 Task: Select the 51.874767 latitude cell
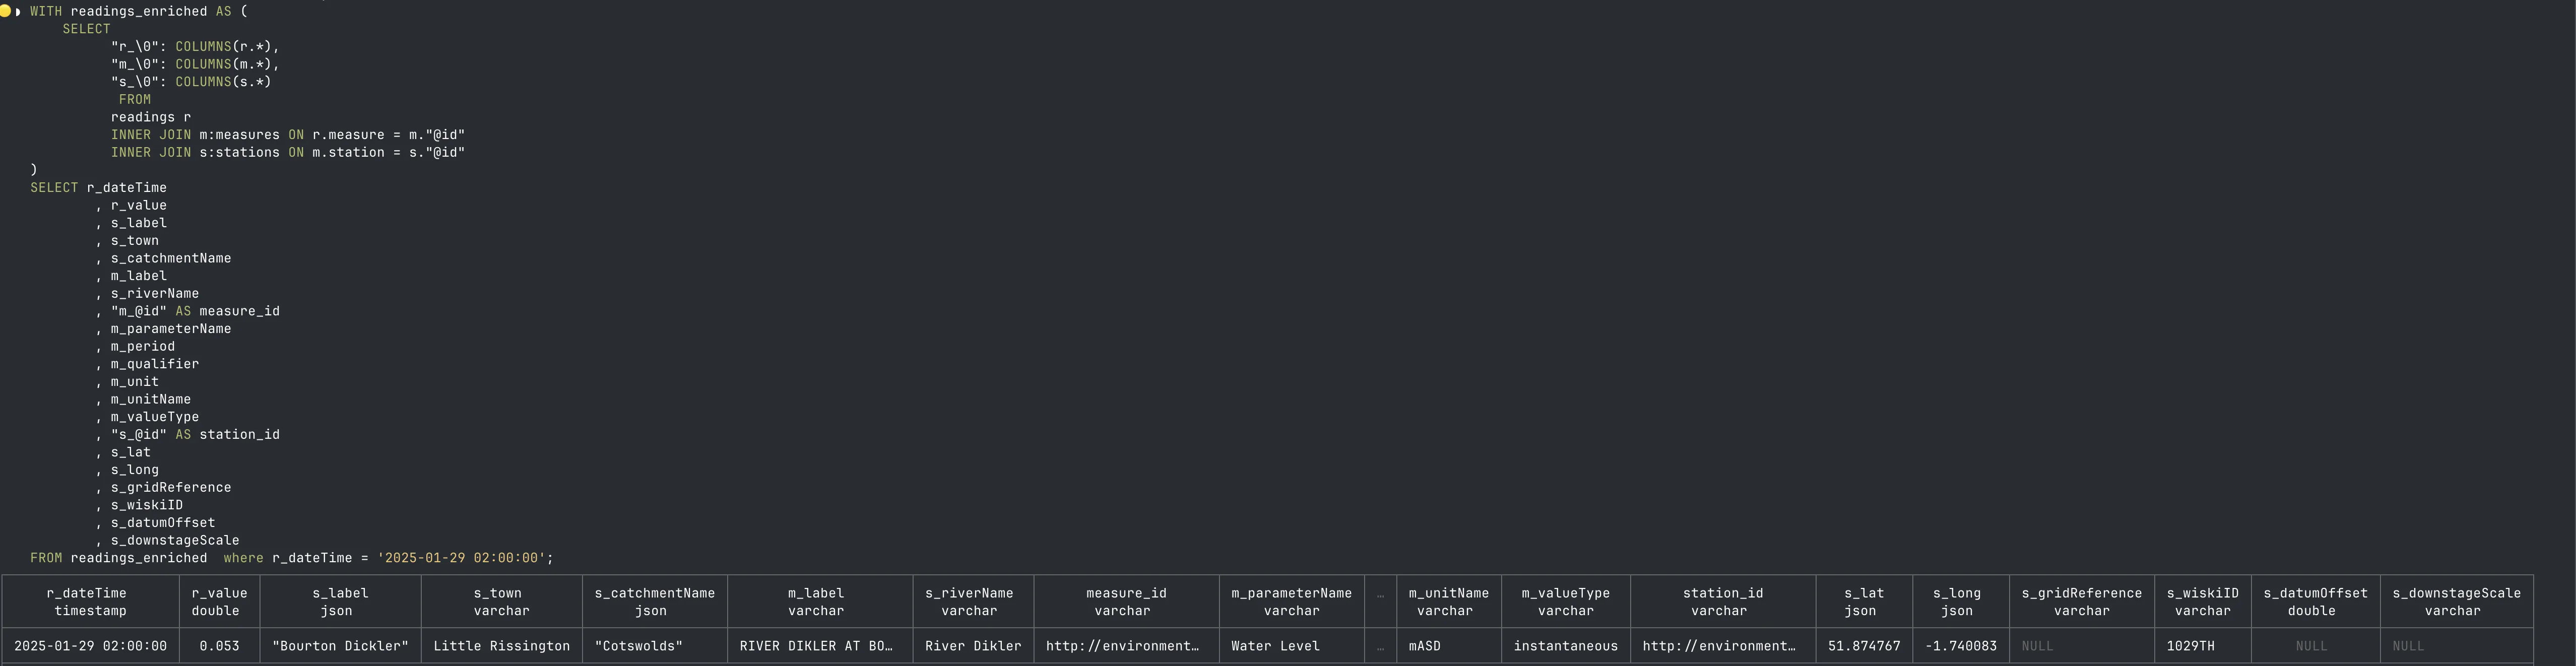(1864, 646)
